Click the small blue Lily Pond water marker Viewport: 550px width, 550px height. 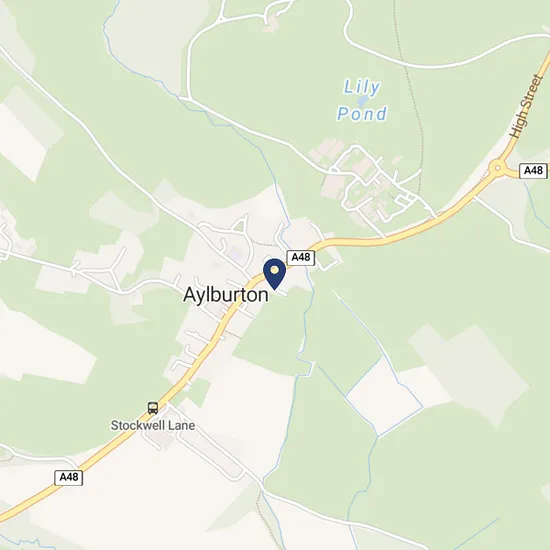coord(362,101)
